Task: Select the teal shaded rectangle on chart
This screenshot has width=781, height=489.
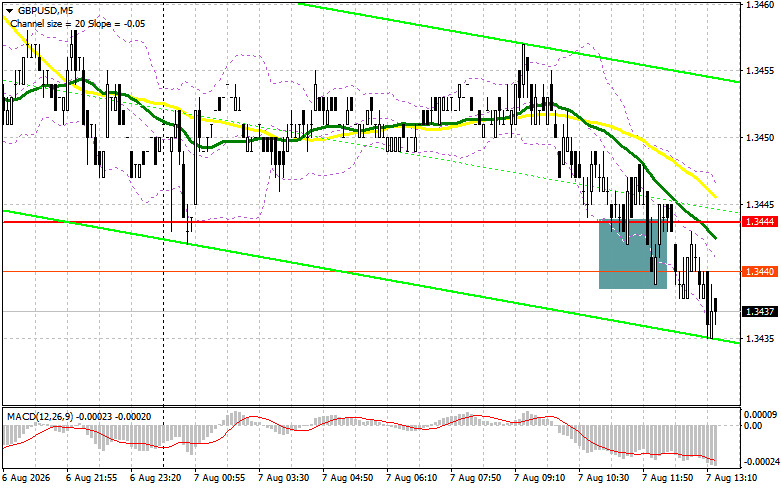Action: [633, 254]
